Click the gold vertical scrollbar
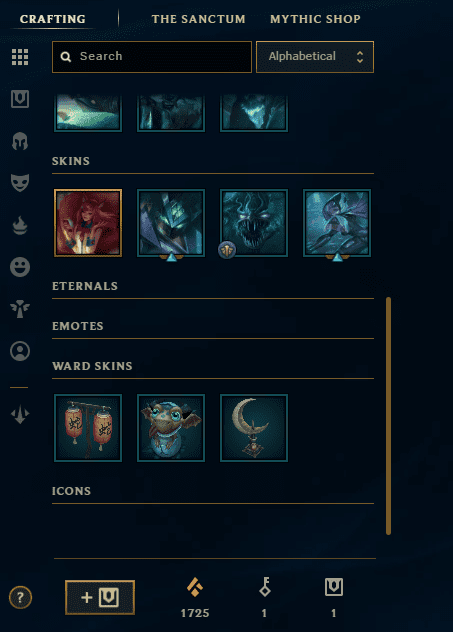453x632 pixels. (389, 416)
